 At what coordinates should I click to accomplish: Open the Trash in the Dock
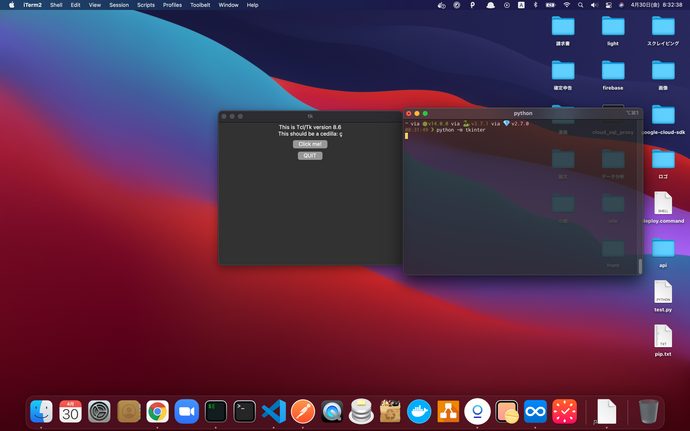[x=648, y=411]
